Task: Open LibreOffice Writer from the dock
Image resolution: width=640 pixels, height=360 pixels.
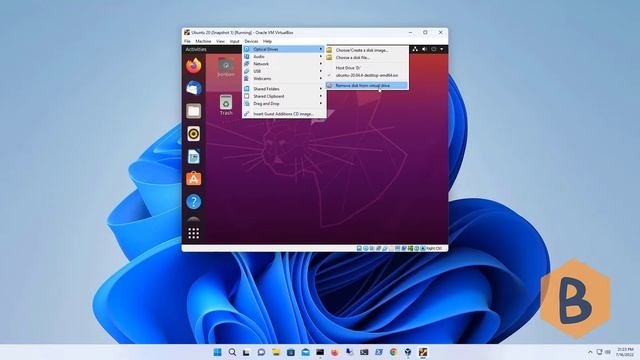Action: [x=193, y=156]
